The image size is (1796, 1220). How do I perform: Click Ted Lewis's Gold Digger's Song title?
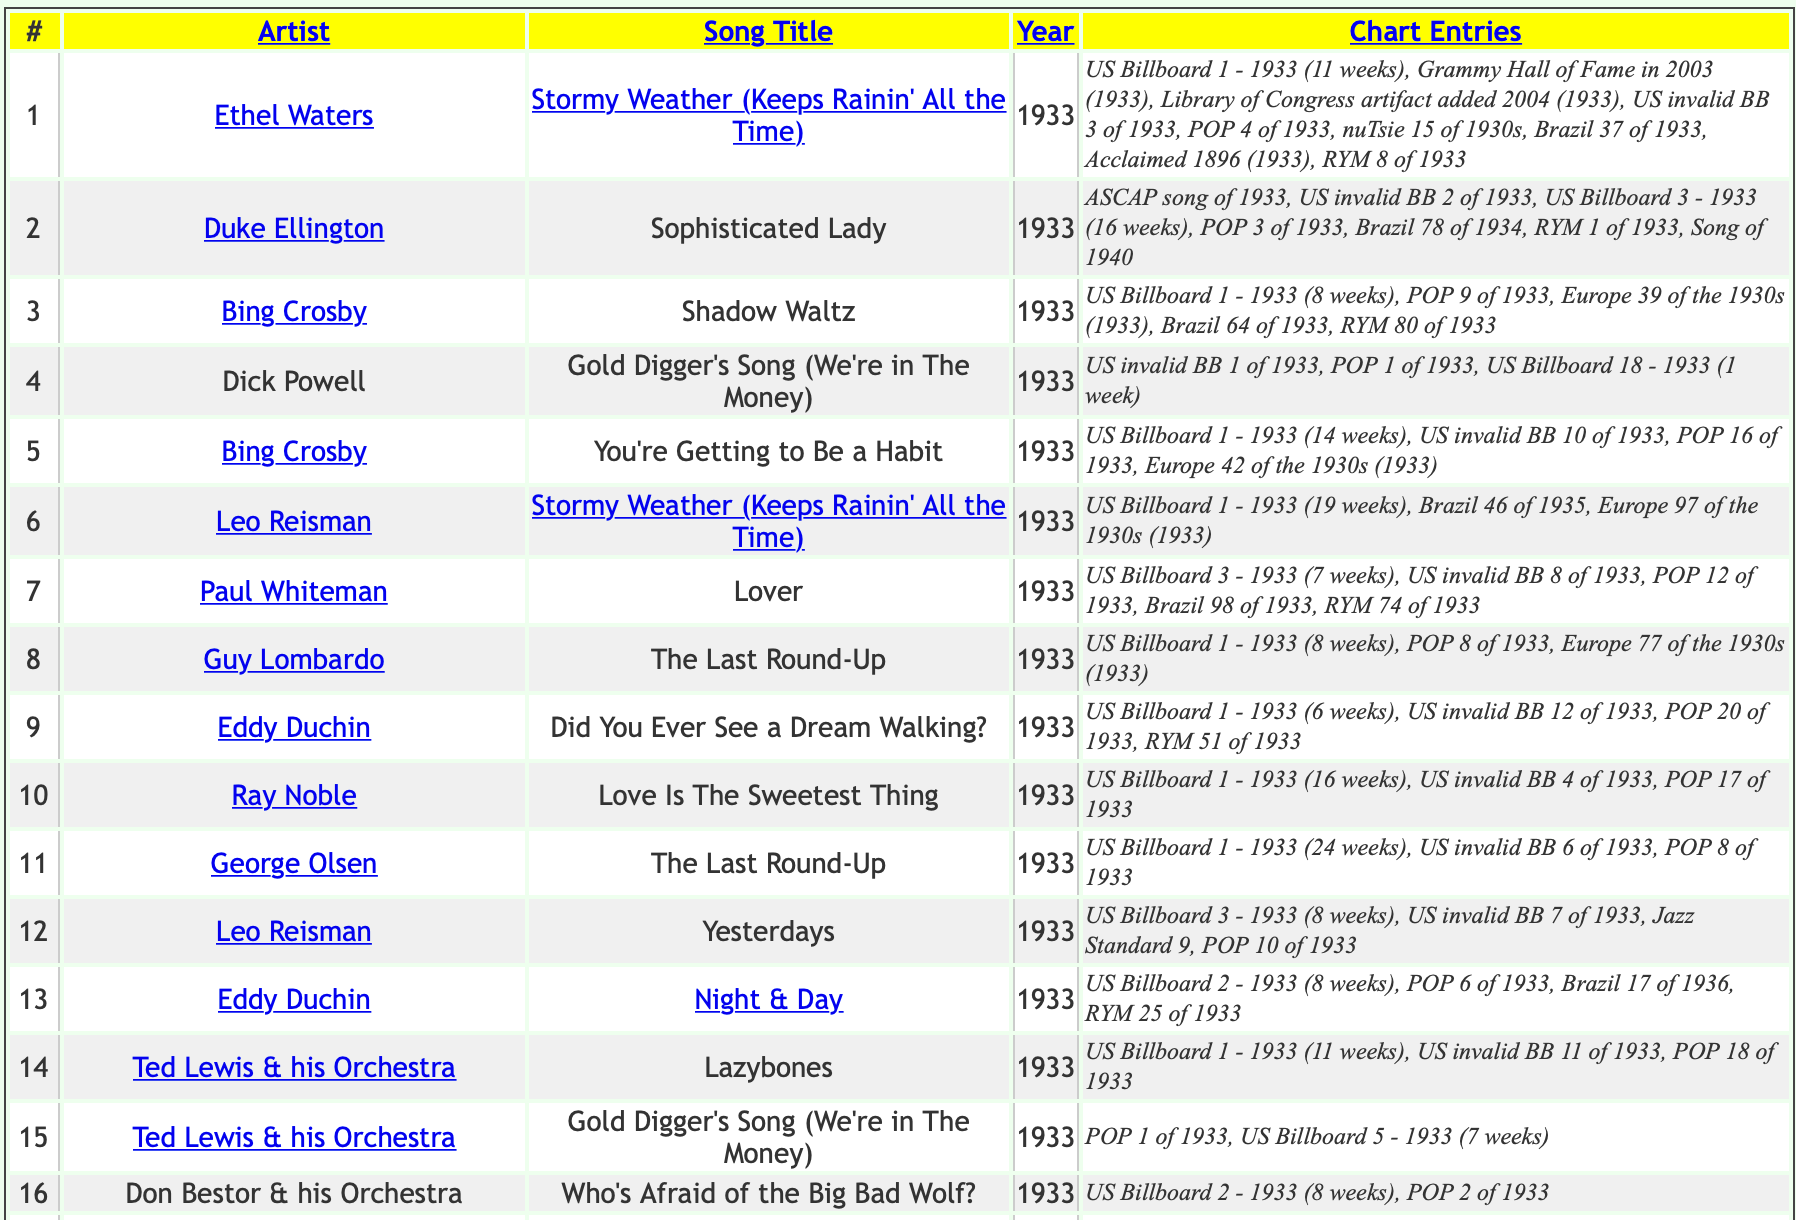coord(768,1137)
